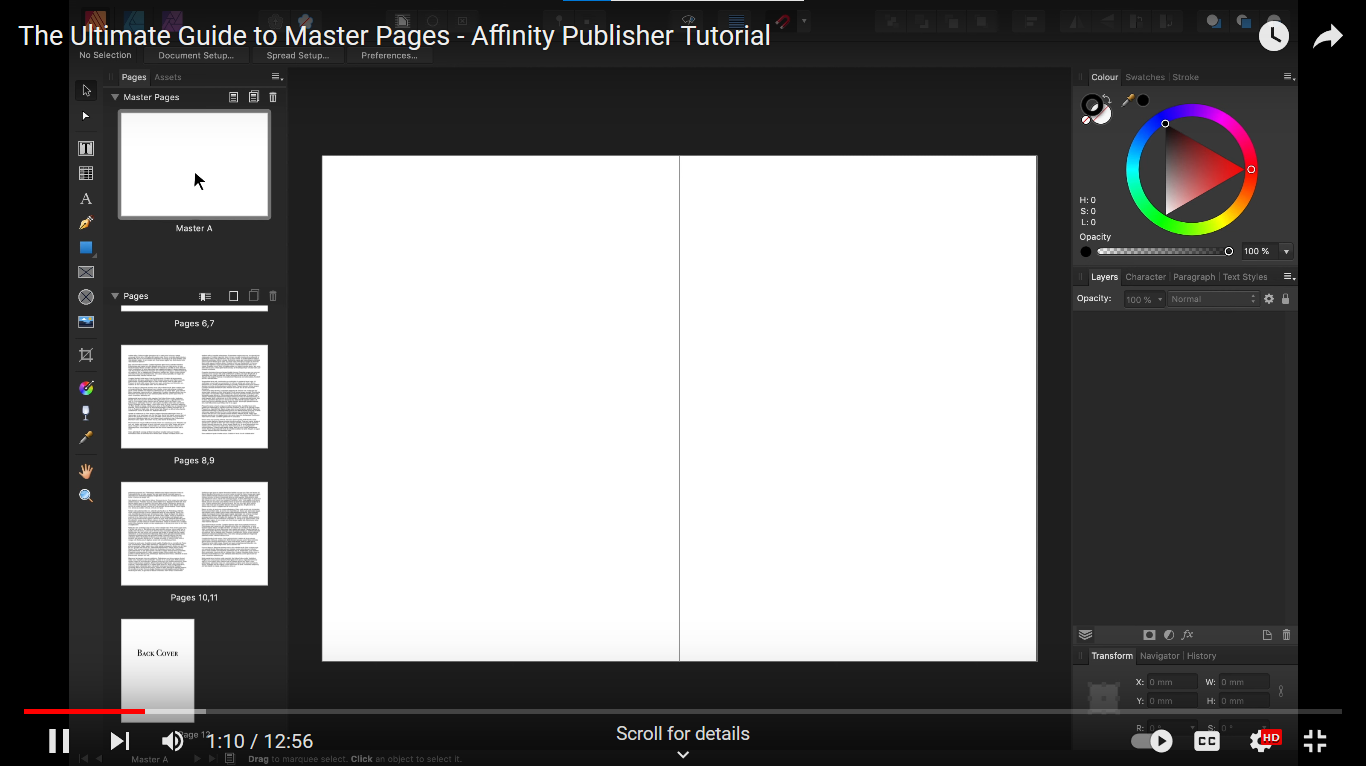Select the Picture Frame Rectangle tool
This screenshot has width=1366, height=766.
point(86,272)
